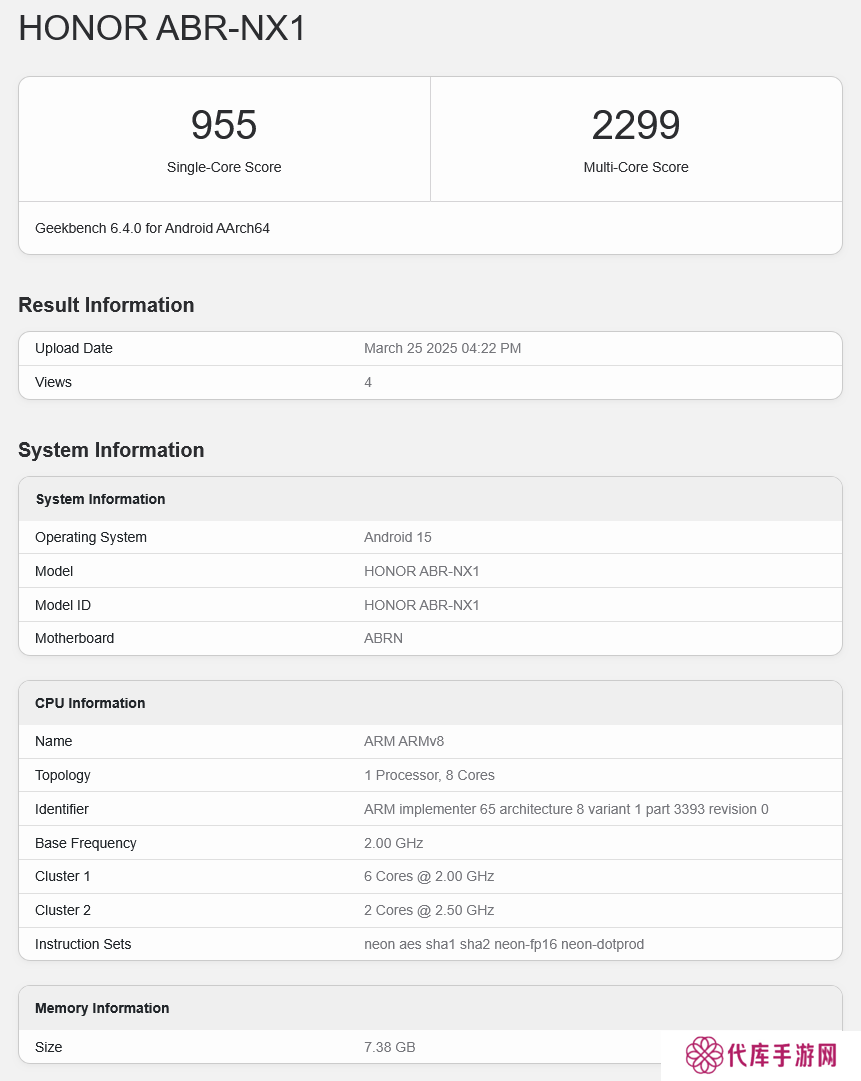Click the Topology row label
The width and height of the screenshot is (861, 1081).
(63, 775)
